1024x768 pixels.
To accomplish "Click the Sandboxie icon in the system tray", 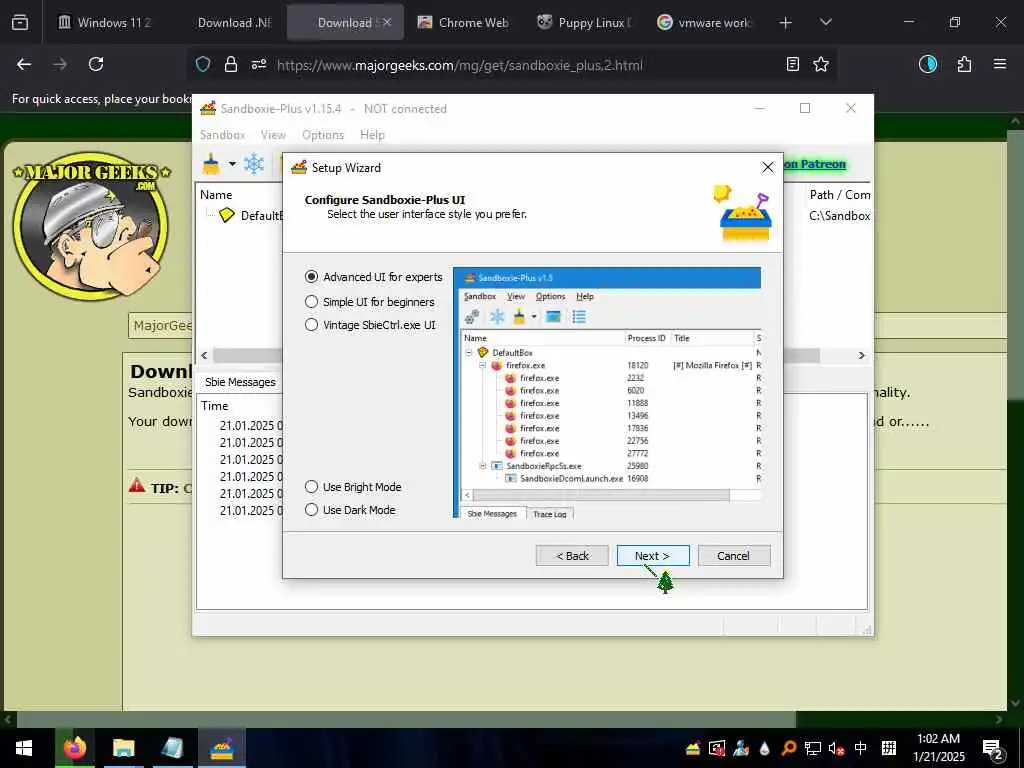I will 693,748.
